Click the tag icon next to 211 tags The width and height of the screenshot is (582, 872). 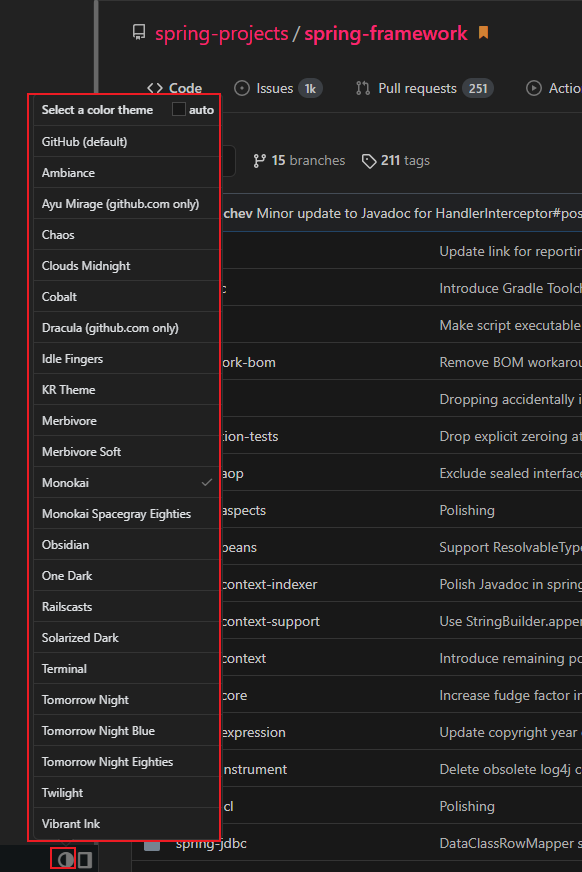pos(369,161)
